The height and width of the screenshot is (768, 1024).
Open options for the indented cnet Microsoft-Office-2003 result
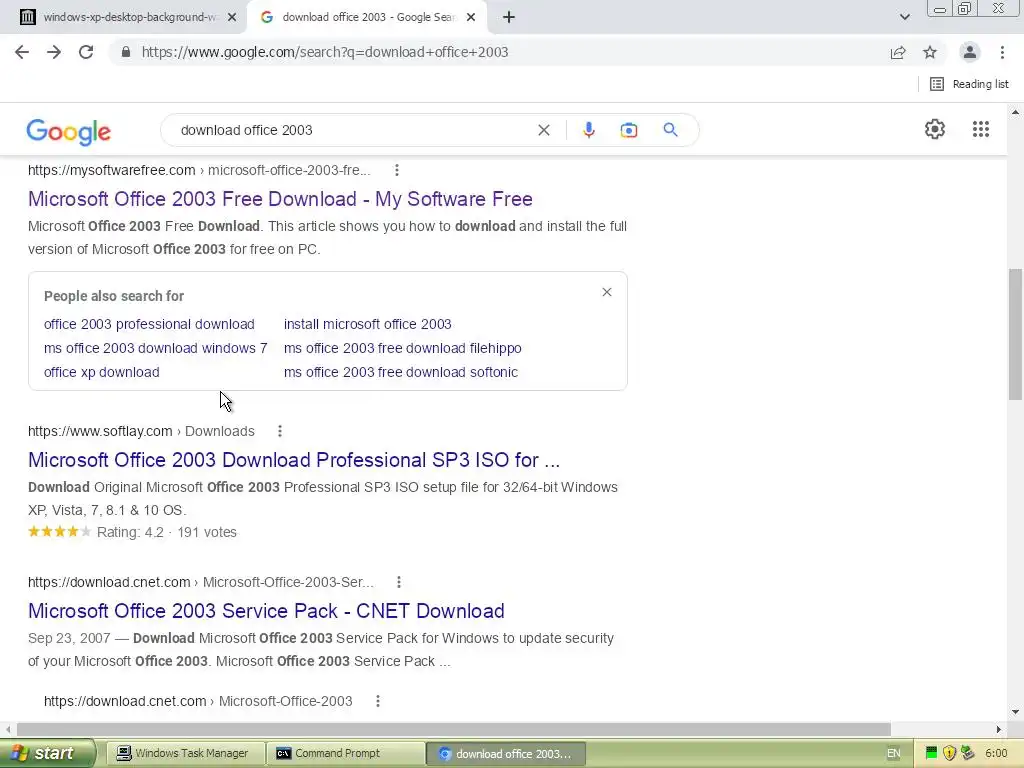tap(377, 701)
